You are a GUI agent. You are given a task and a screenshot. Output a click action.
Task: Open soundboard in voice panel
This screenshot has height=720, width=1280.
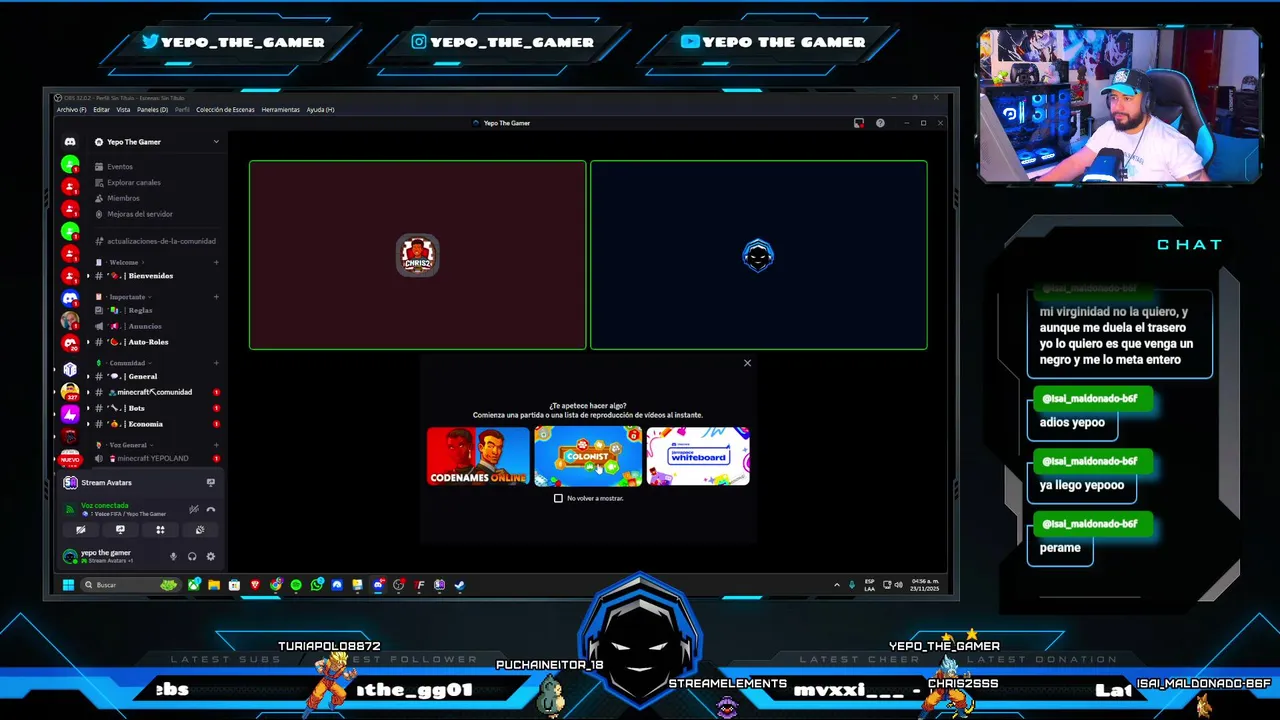pos(200,530)
